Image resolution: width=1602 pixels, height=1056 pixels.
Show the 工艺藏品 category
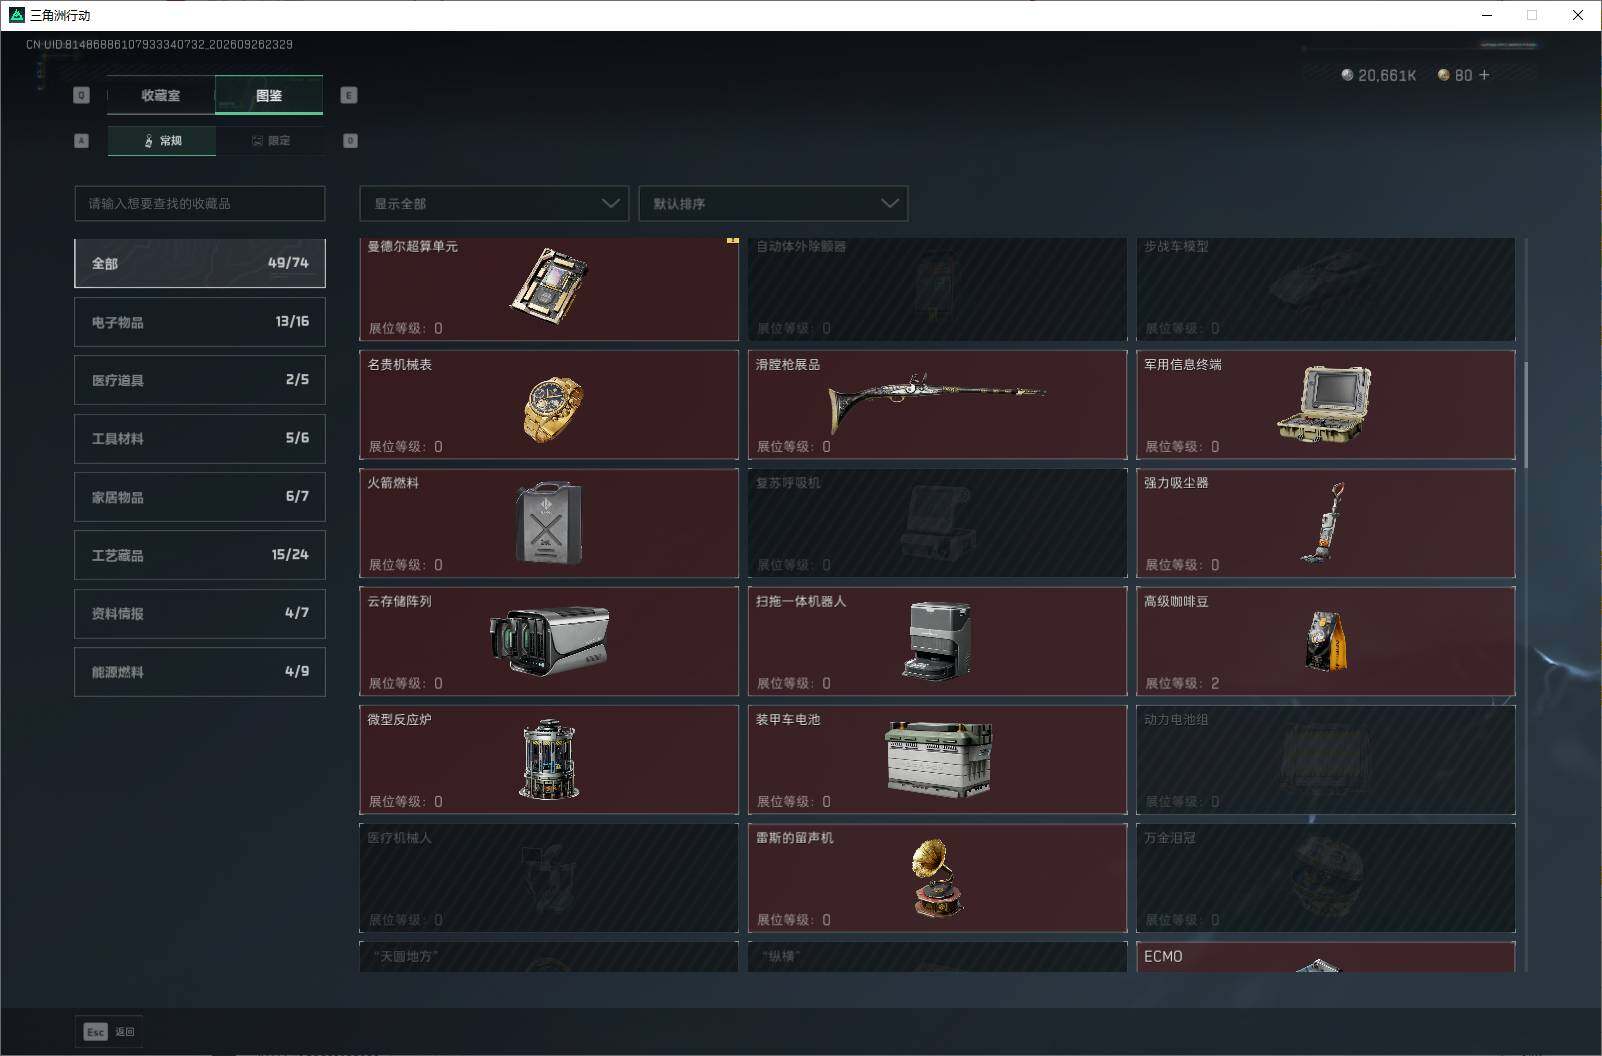click(x=200, y=555)
